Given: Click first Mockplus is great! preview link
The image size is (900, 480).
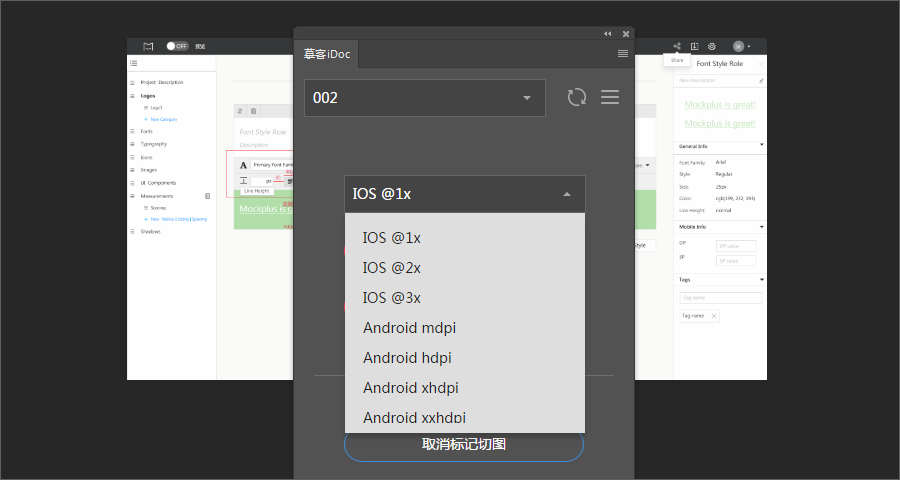Looking at the screenshot, I should pos(720,104).
